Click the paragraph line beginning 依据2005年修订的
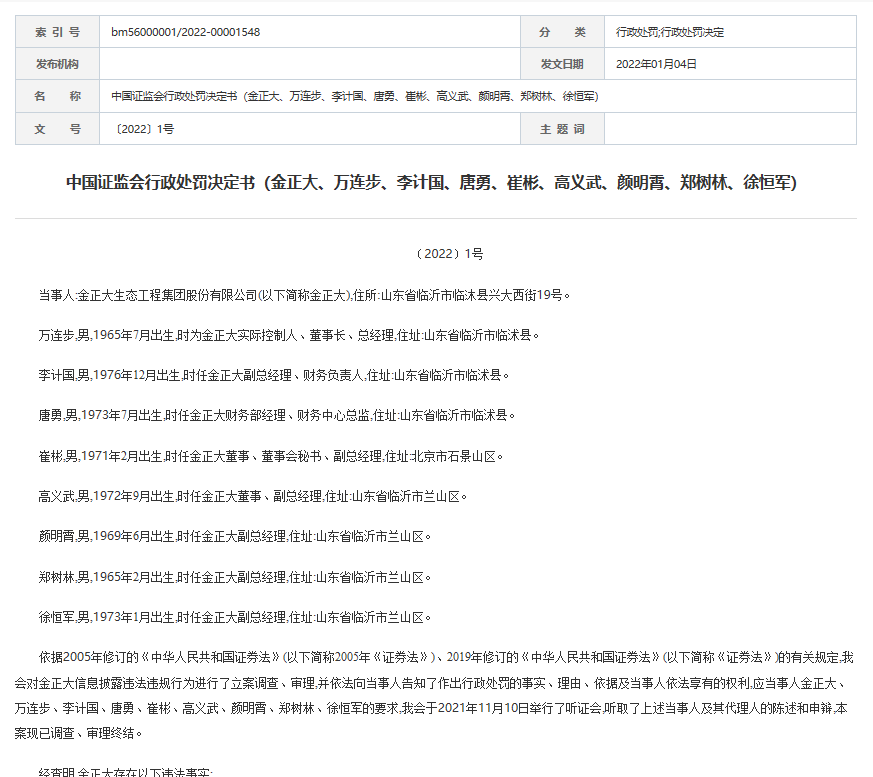Viewport: 873px width, 777px height. [446, 657]
